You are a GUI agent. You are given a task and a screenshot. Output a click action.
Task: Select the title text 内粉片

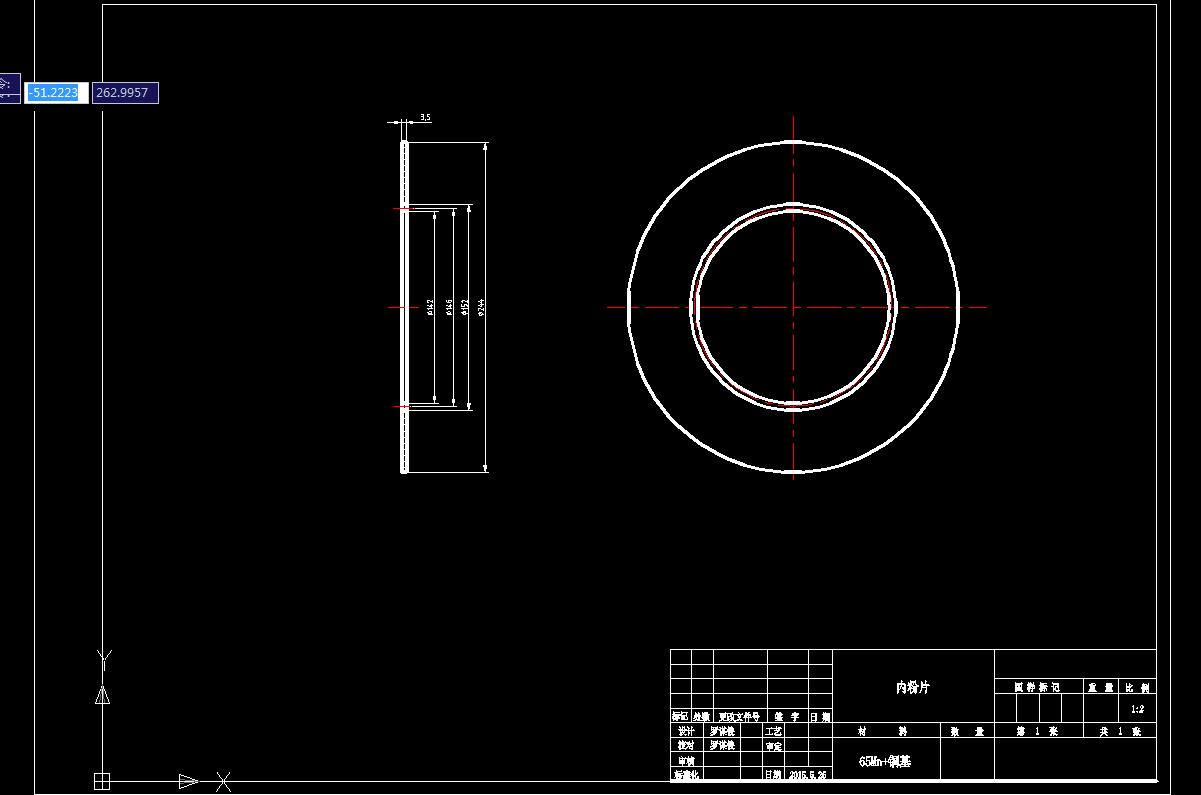click(x=912, y=688)
